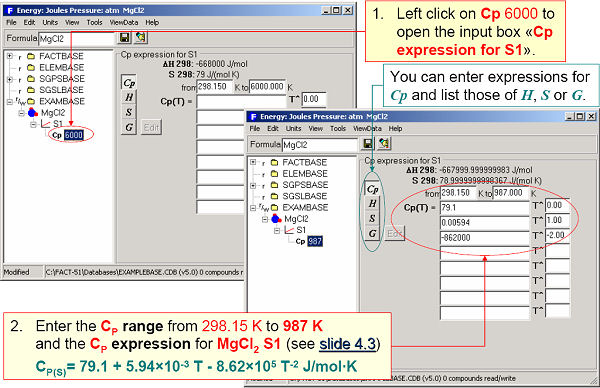Open the Units menu in front window
This screenshot has width=600, height=388.
tap(293, 129)
